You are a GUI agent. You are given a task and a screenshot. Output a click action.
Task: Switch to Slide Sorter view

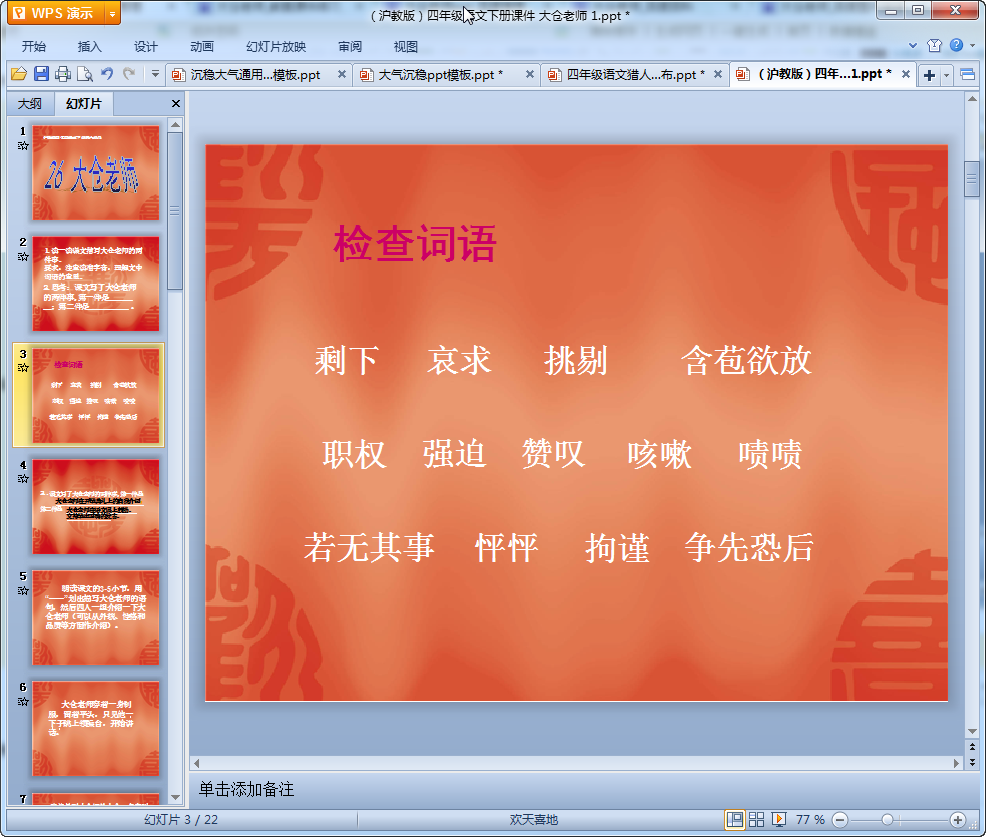[756, 819]
